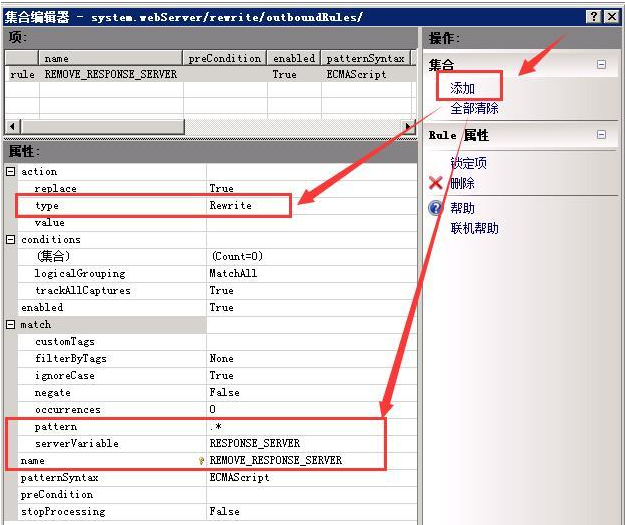
Task: Collapse the action property group
Action: click(x=11, y=172)
